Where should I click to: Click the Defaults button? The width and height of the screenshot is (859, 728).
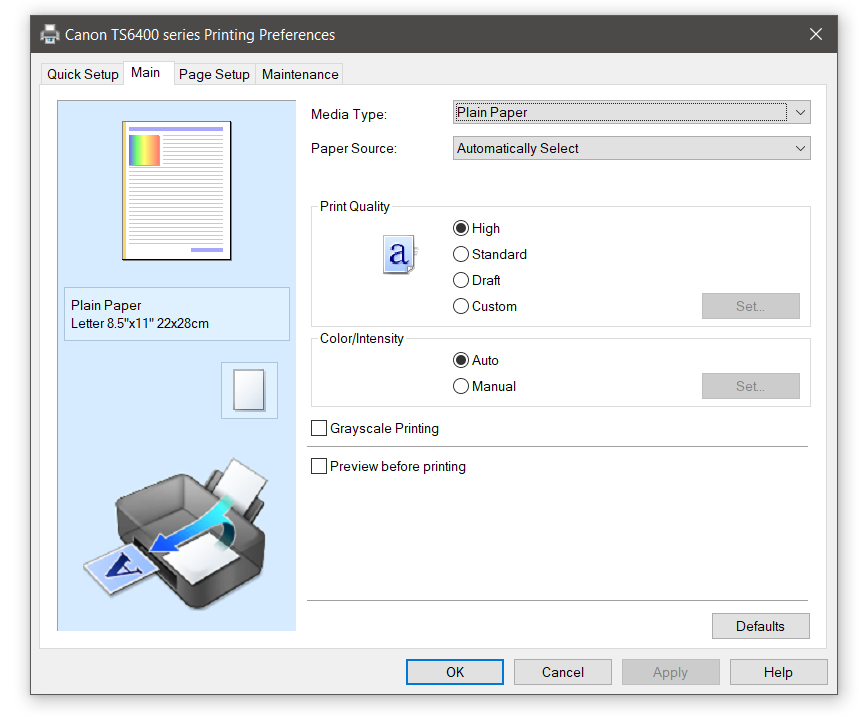pyautogui.click(x=760, y=626)
